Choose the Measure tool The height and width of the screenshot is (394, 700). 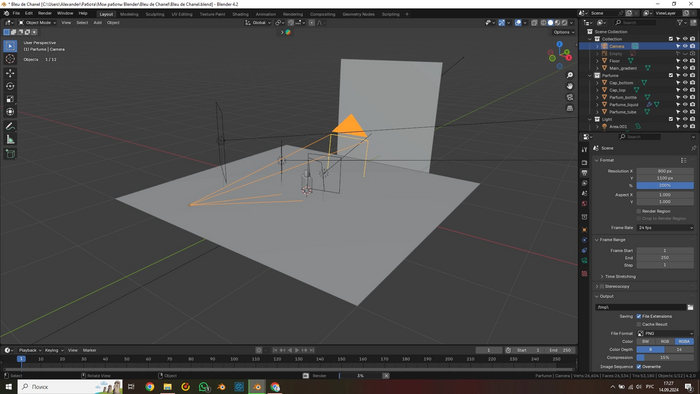[10, 140]
